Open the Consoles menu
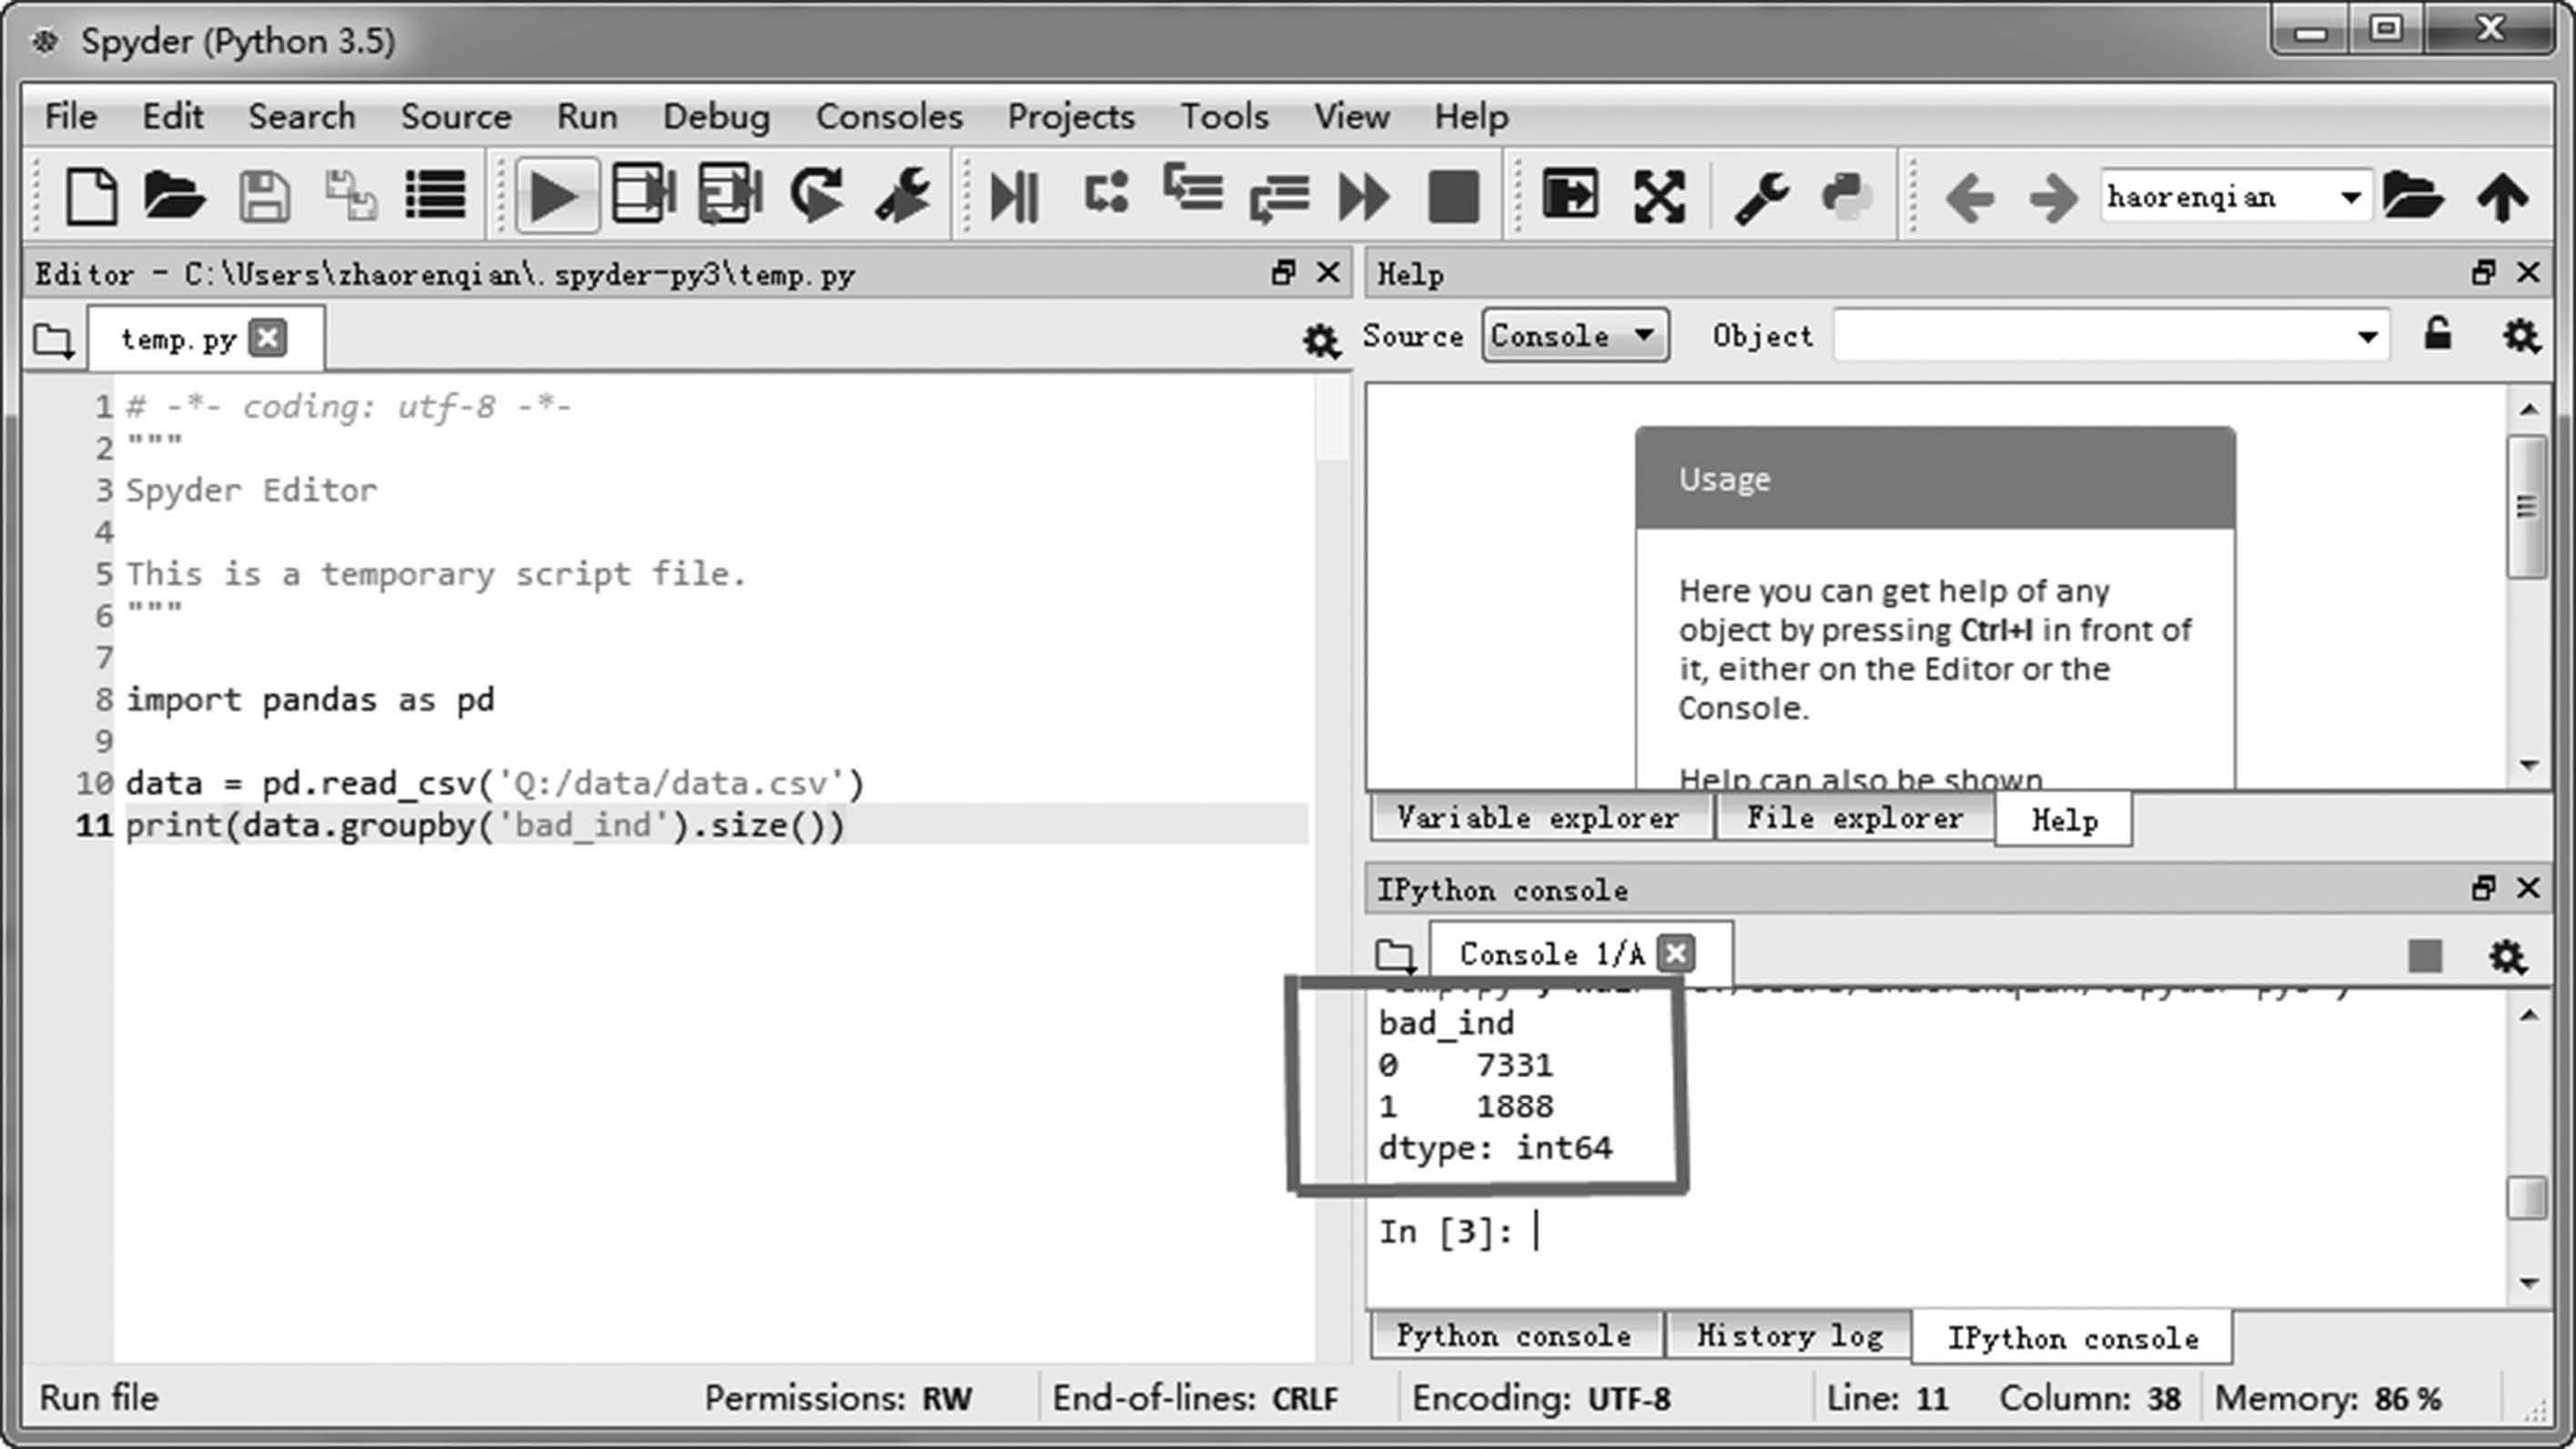The image size is (2576, 1449). coord(889,117)
